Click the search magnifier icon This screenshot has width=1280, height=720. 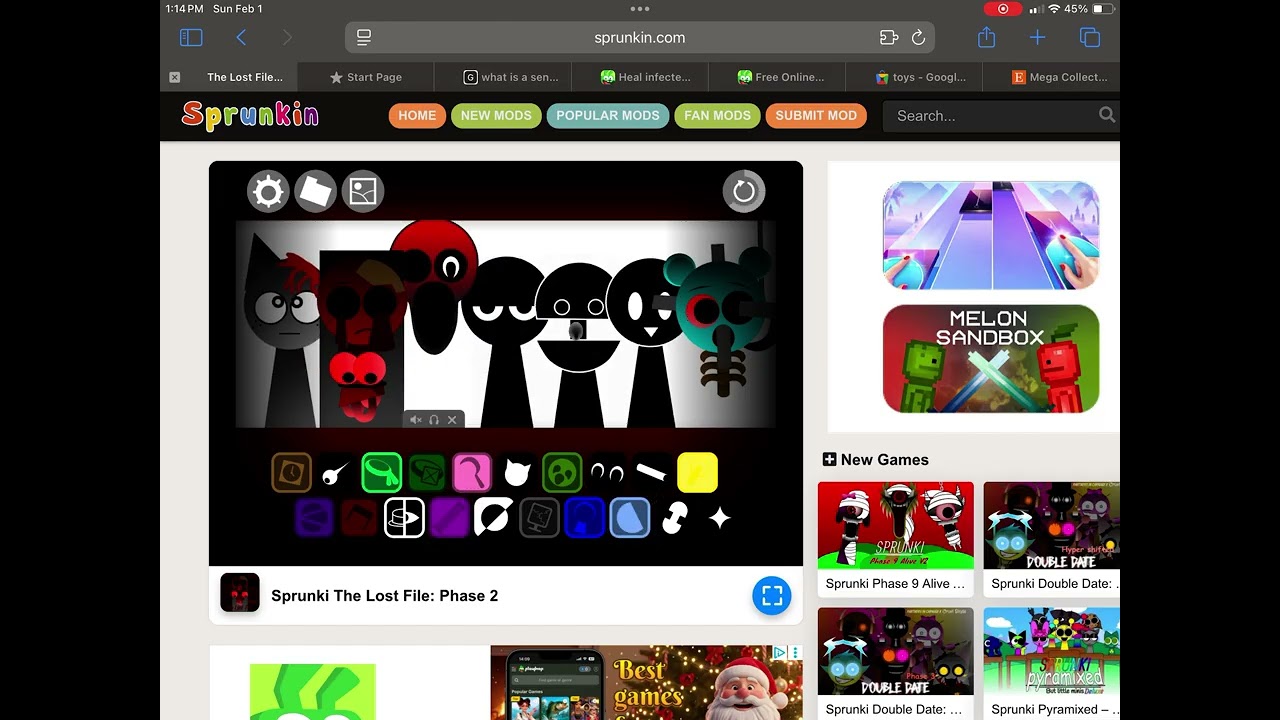pyautogui.click(x=1107, y=115)
